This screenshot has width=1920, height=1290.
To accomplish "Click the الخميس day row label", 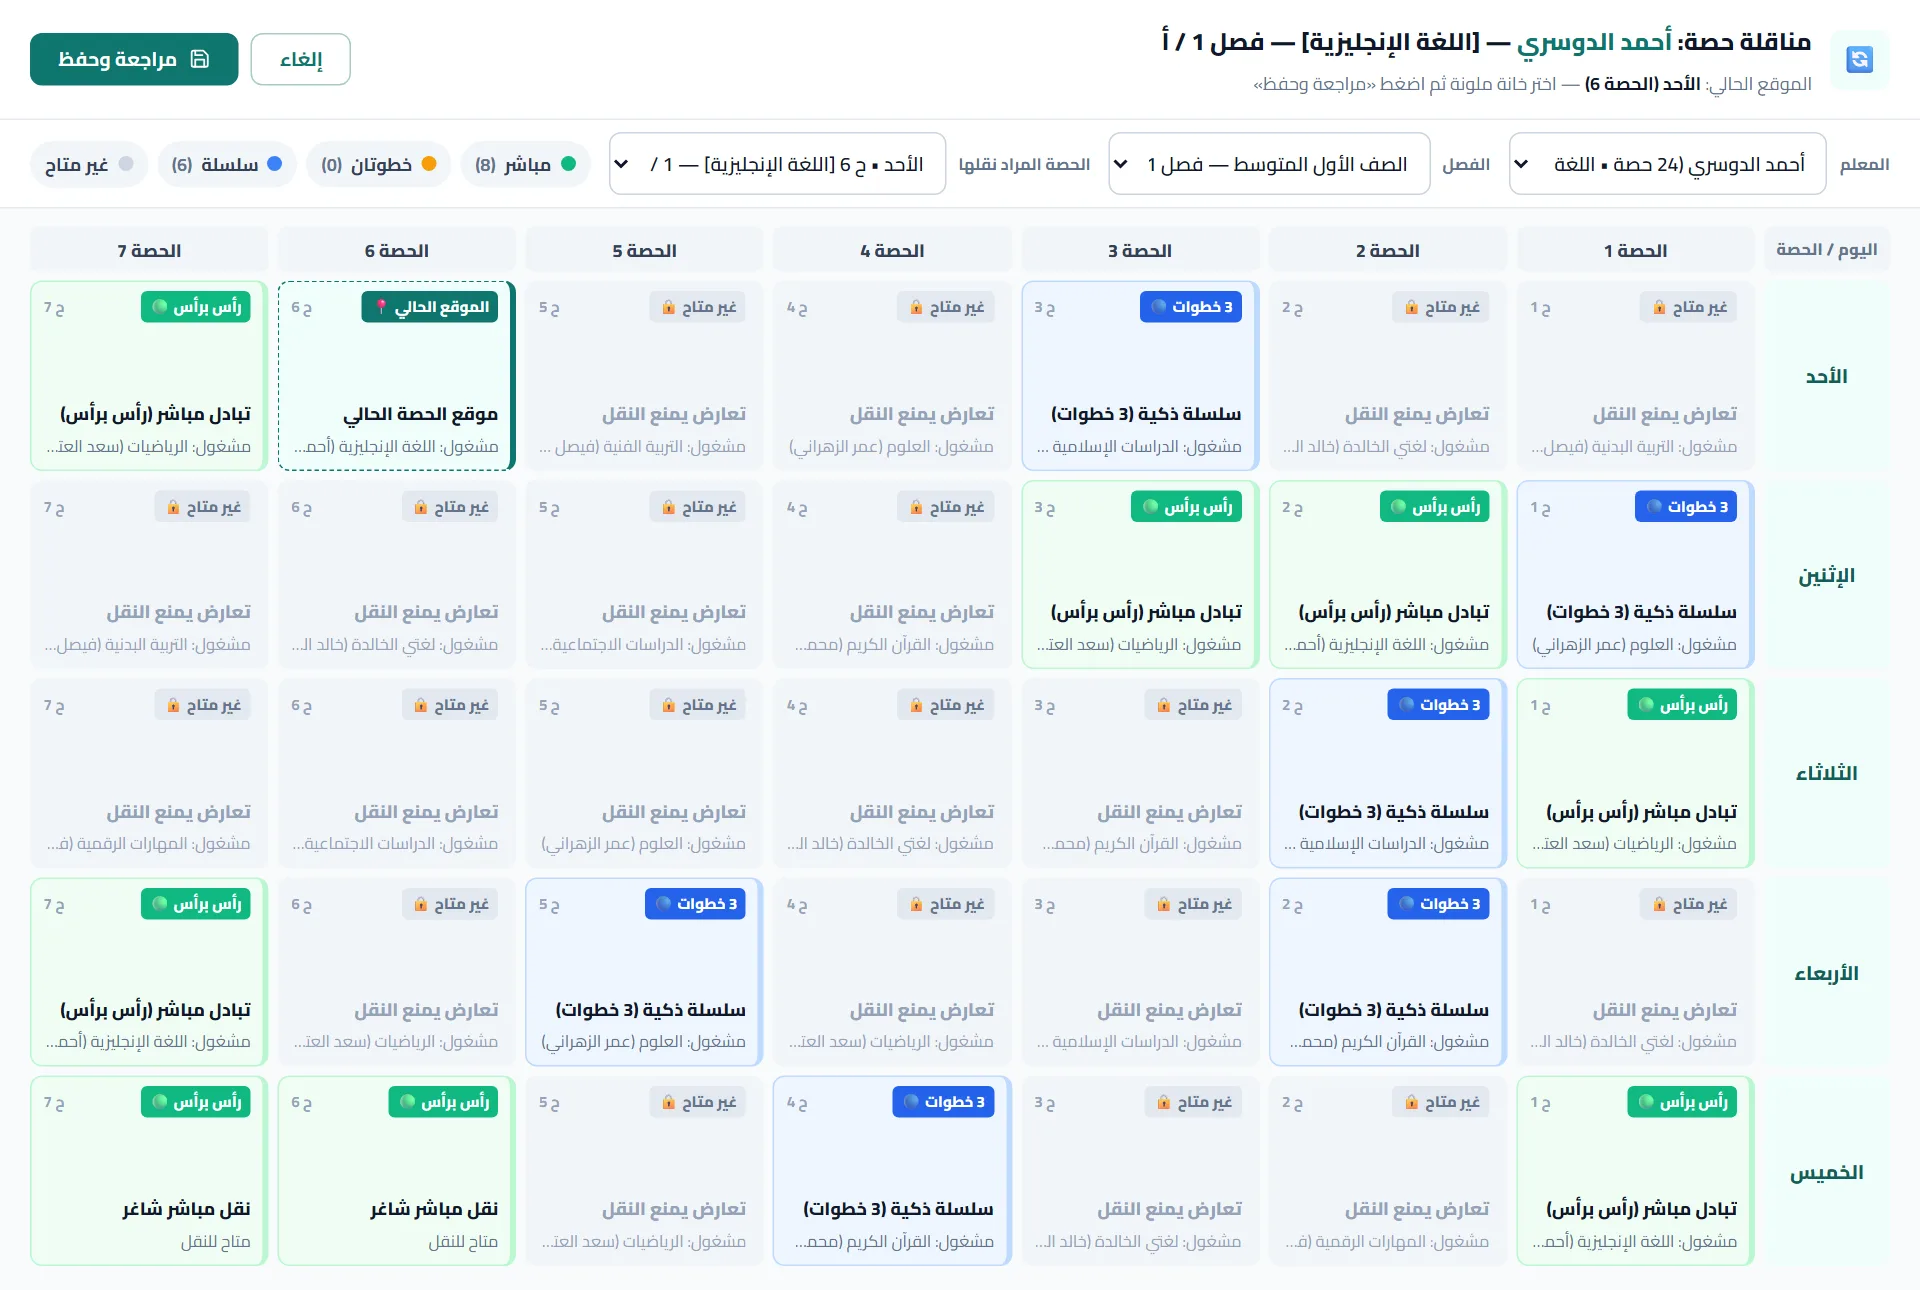I will pos(1826,1171).
